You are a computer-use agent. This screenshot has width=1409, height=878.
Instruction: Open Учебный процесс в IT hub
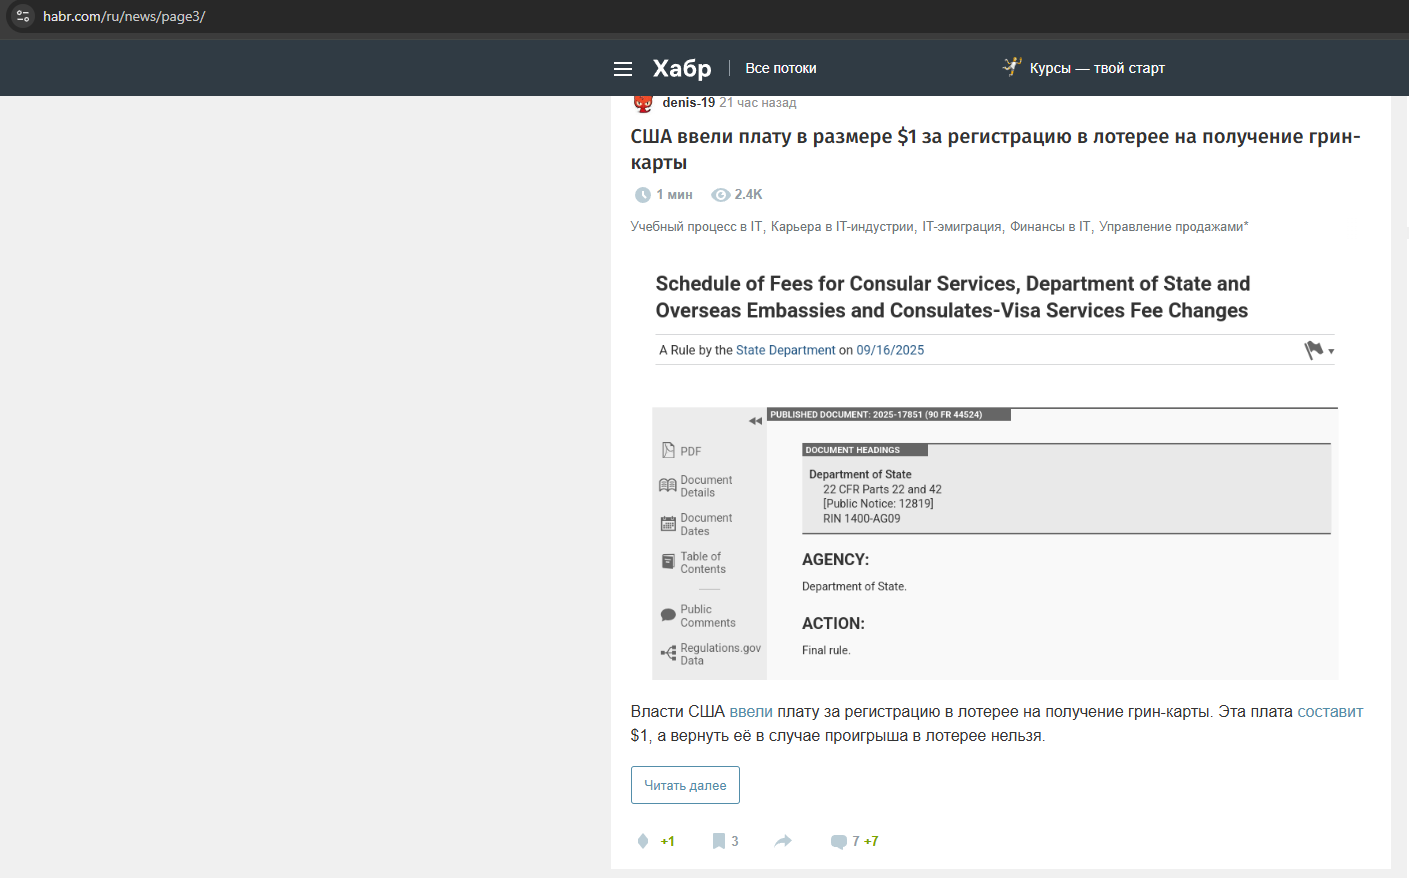tap(696, 227)
